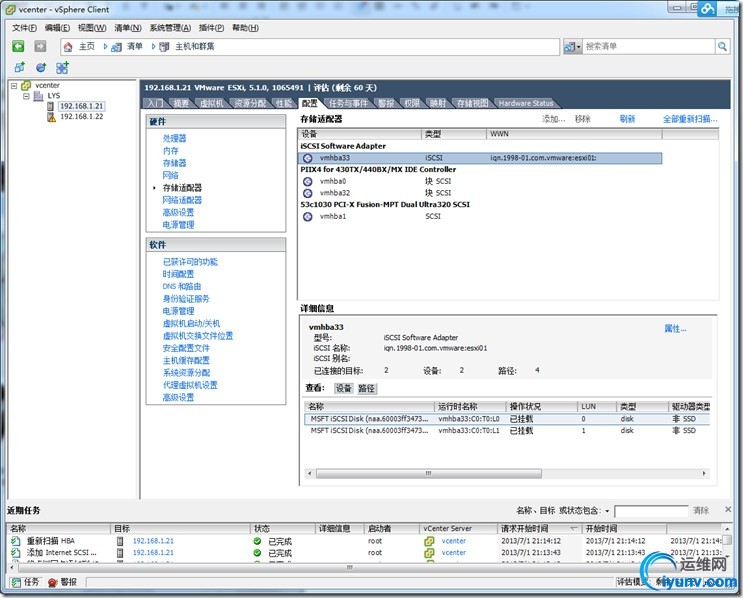Sort by the 请求开始时间 column arrow
The image size is (743, 598).
click(x=573, y=528)
